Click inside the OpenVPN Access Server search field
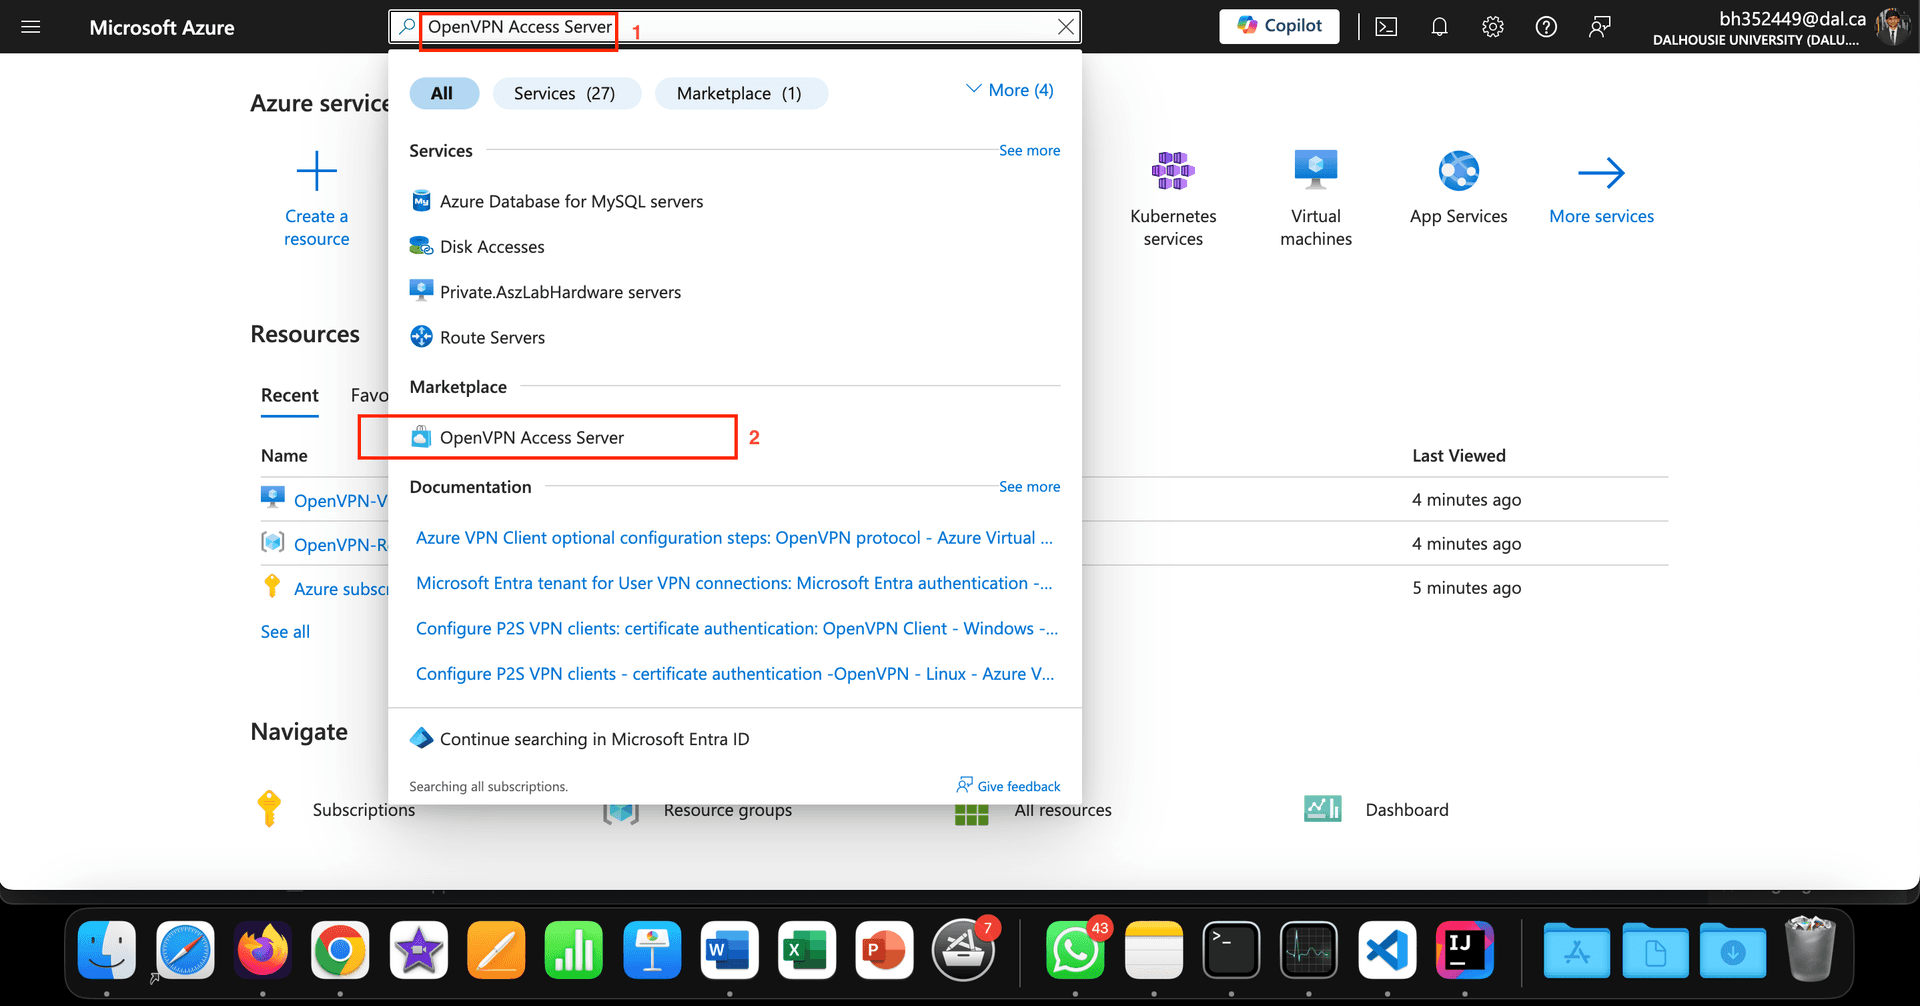Image resolution: width=1920 pixels, height=1006 pixels. pos(740,27)
